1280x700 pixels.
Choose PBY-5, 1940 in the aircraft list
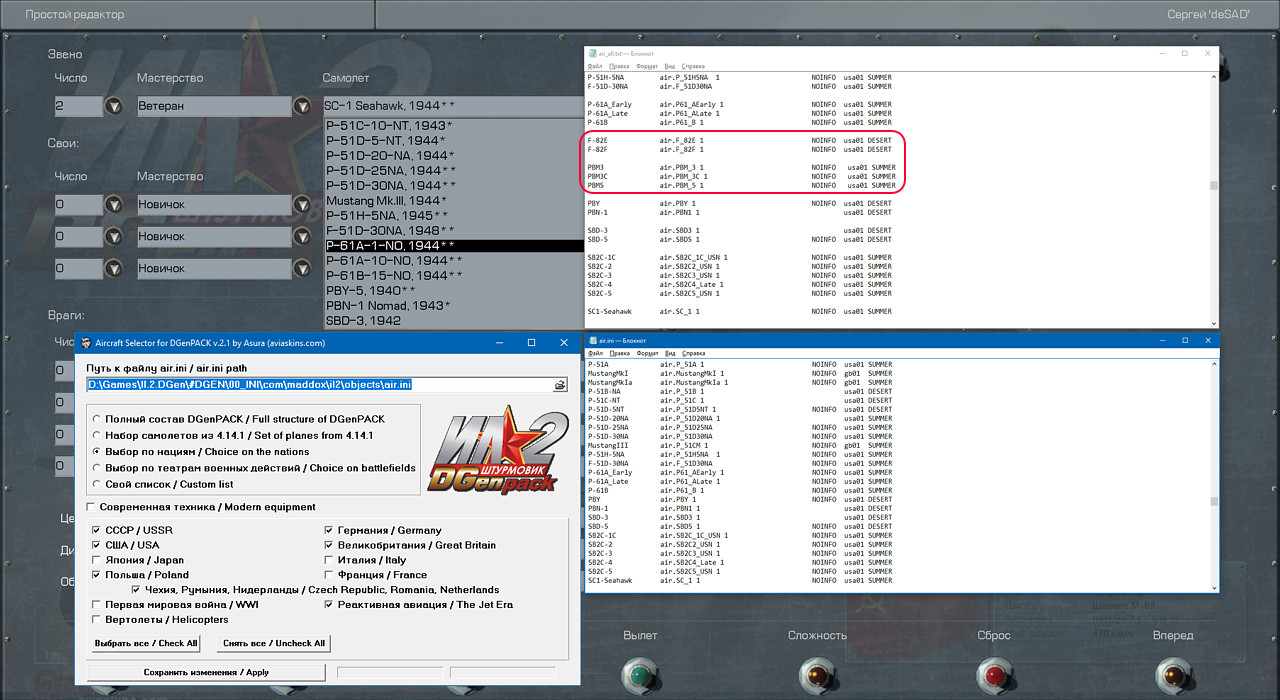point(370,290)
